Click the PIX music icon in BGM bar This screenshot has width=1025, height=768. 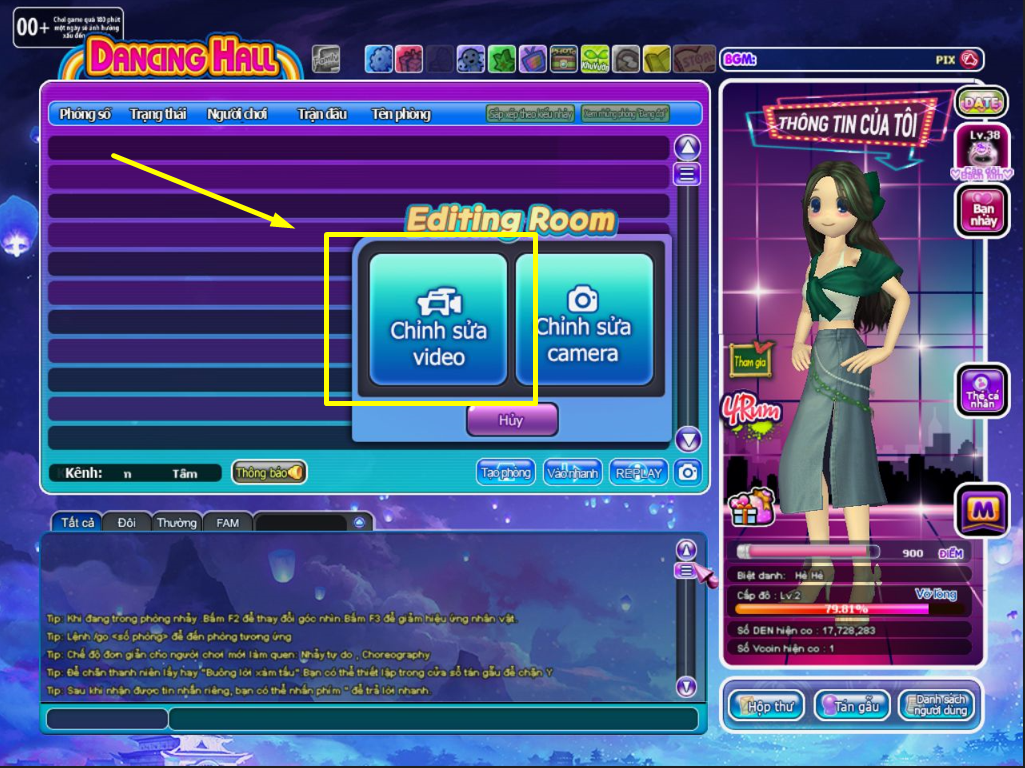[968, 60]
